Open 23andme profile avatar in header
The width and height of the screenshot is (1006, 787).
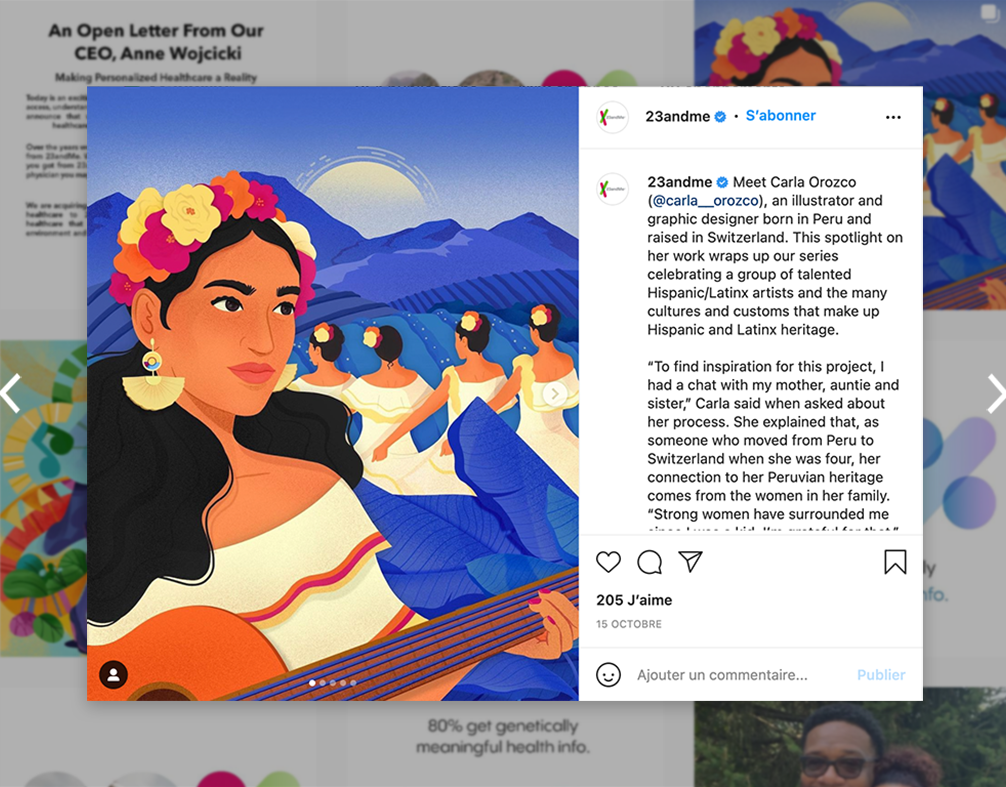coord(613,117)
